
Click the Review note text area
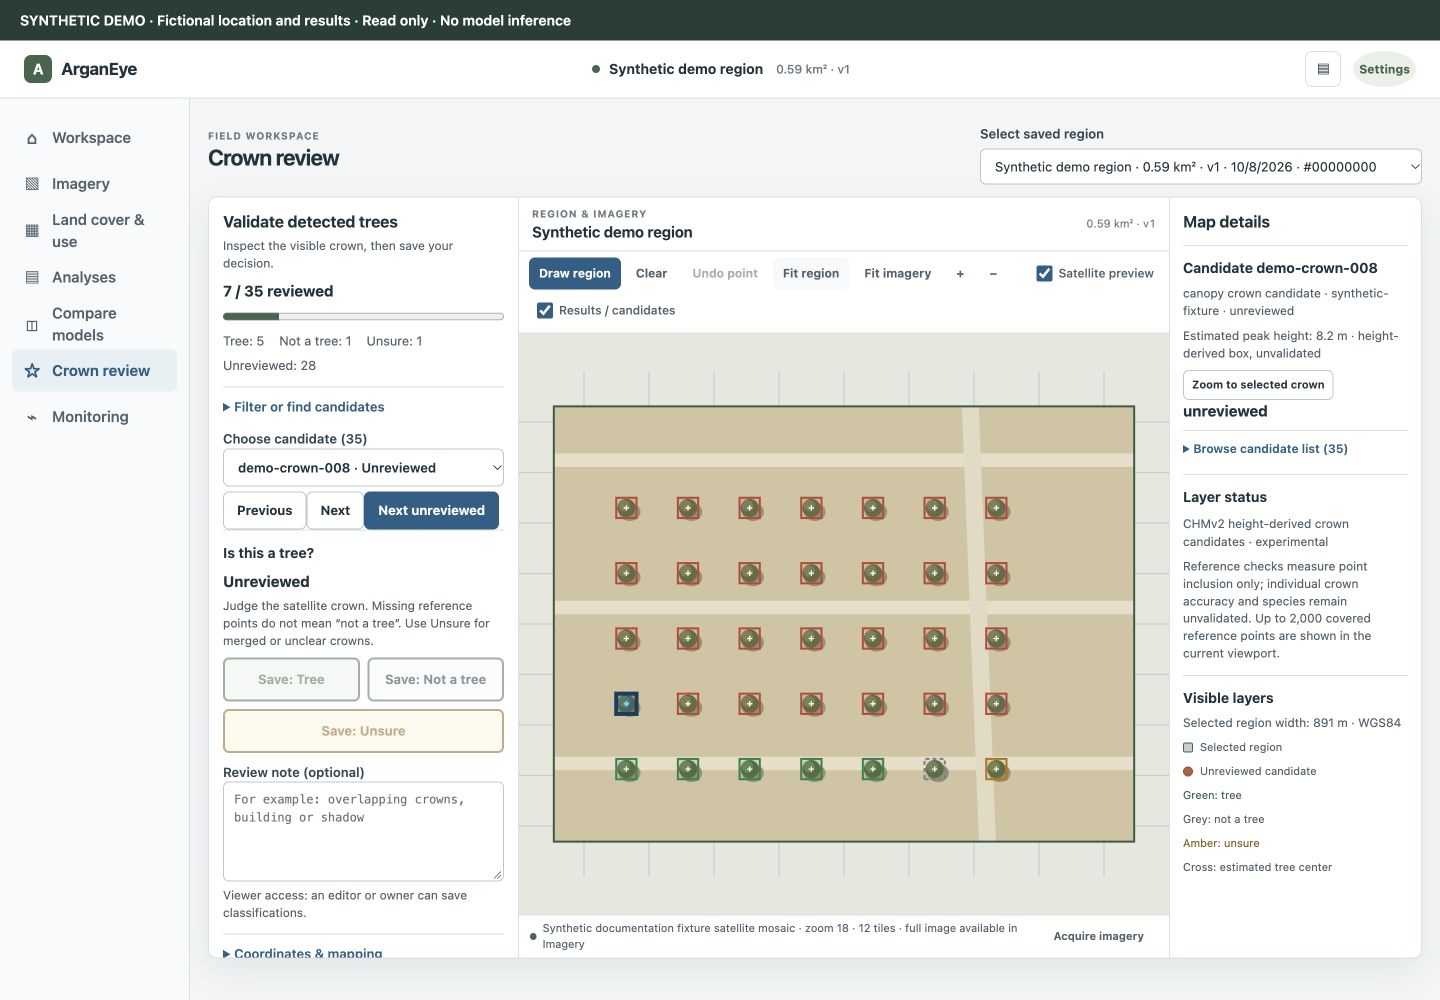[363, 832]
